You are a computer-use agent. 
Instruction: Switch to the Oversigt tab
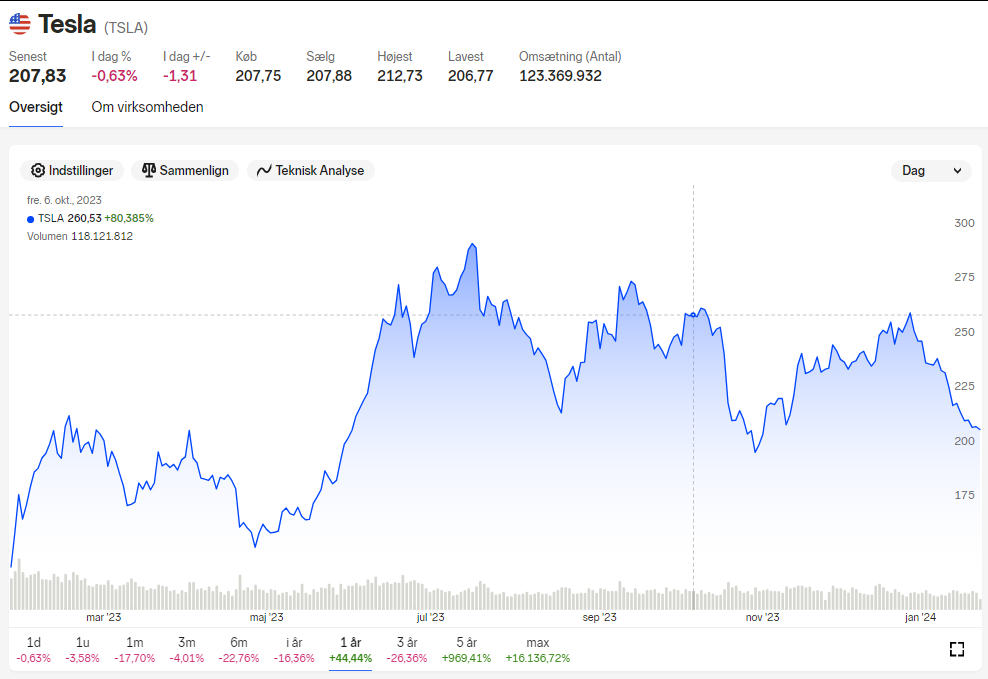[36, 107]
